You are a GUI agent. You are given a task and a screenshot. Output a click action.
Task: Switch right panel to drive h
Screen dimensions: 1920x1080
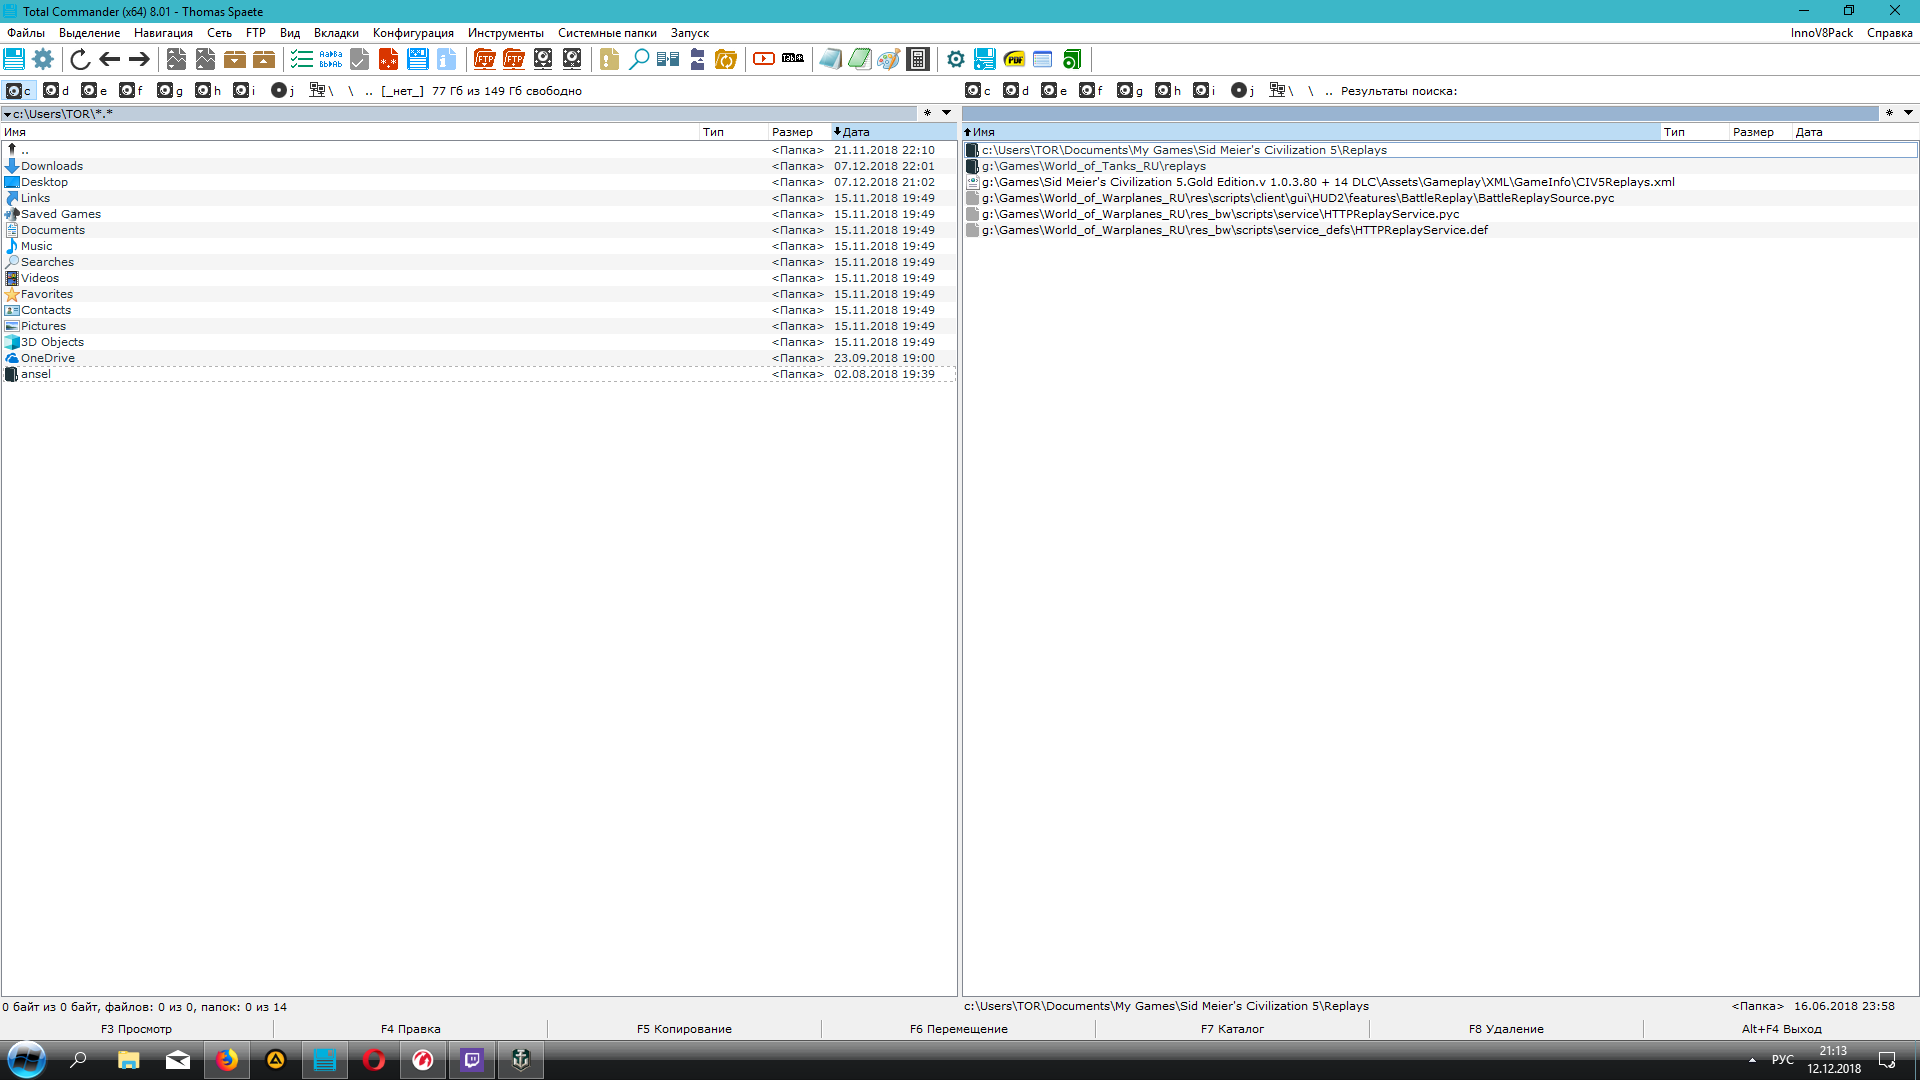[1169, 91]
